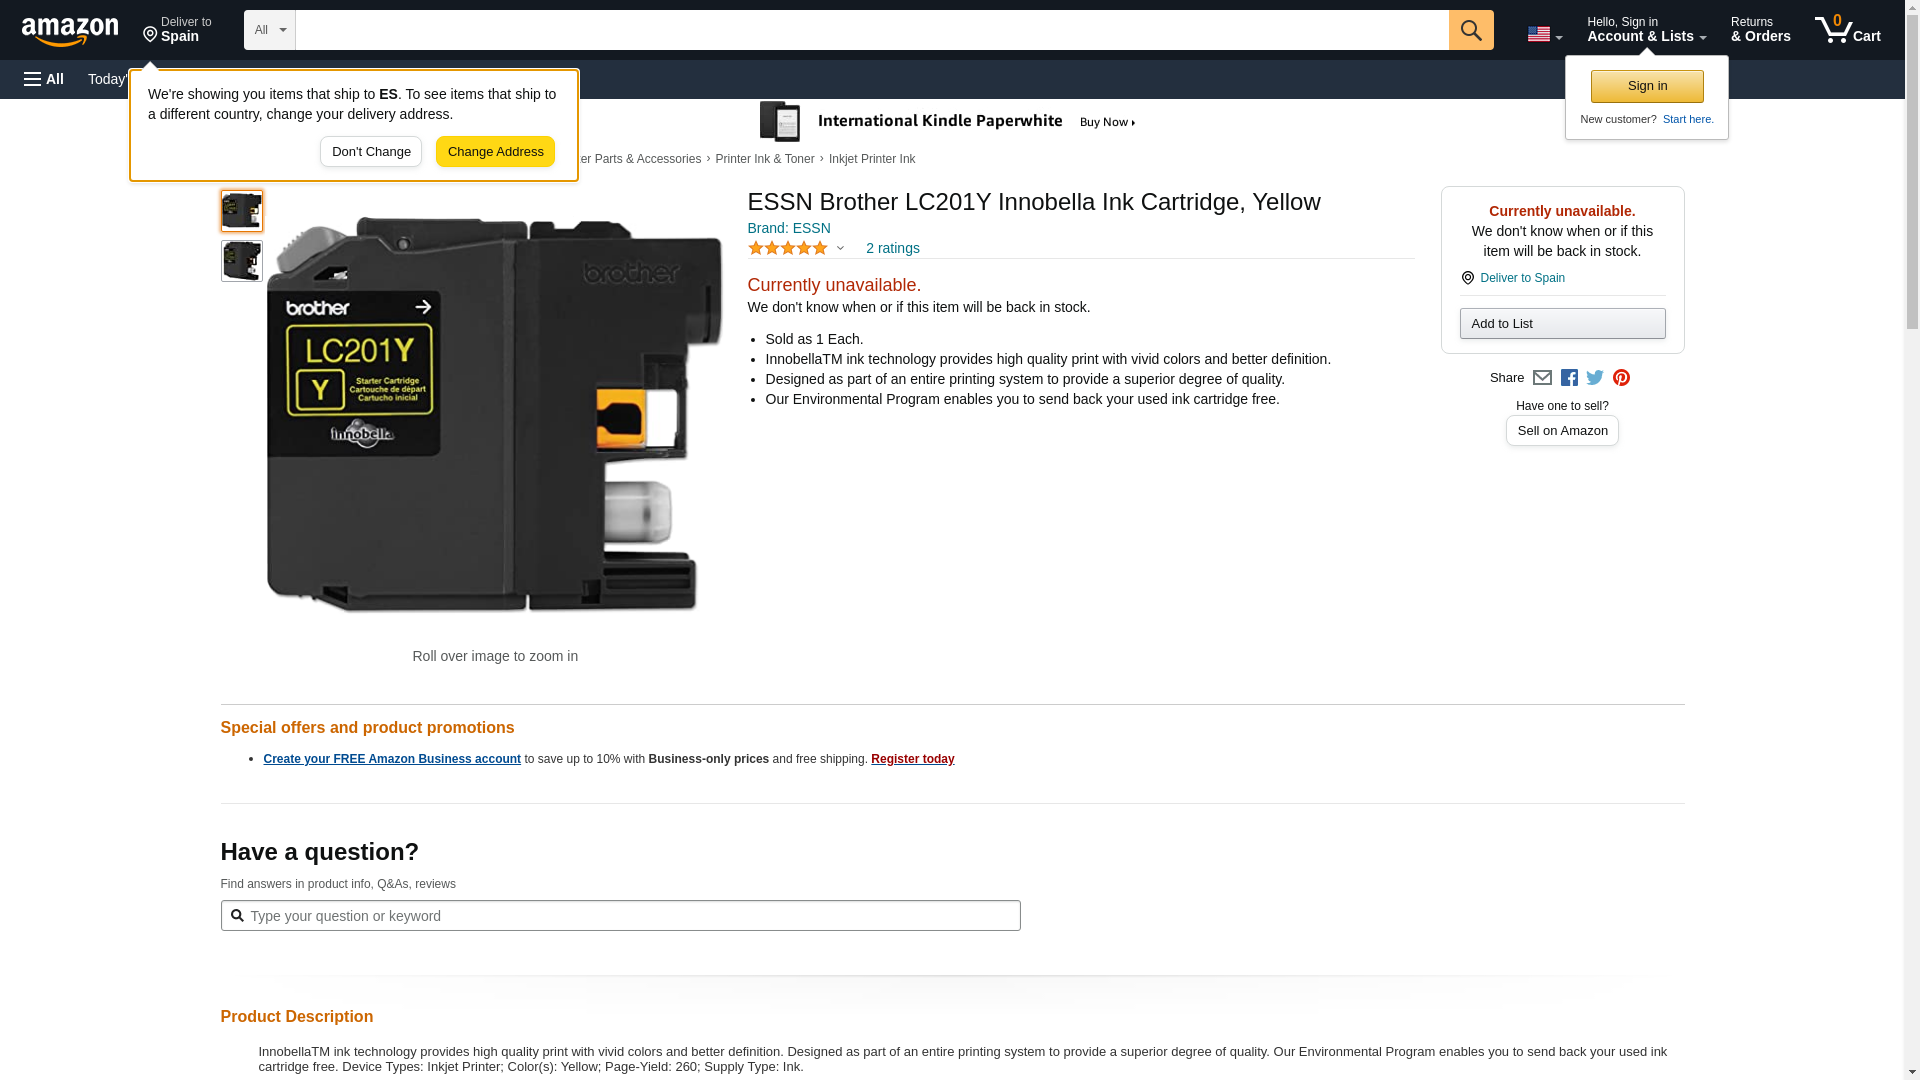The width and height of the screenshot is (1920, 1080).
Task: Open the All hamburger menu
Action: point(44,79)
